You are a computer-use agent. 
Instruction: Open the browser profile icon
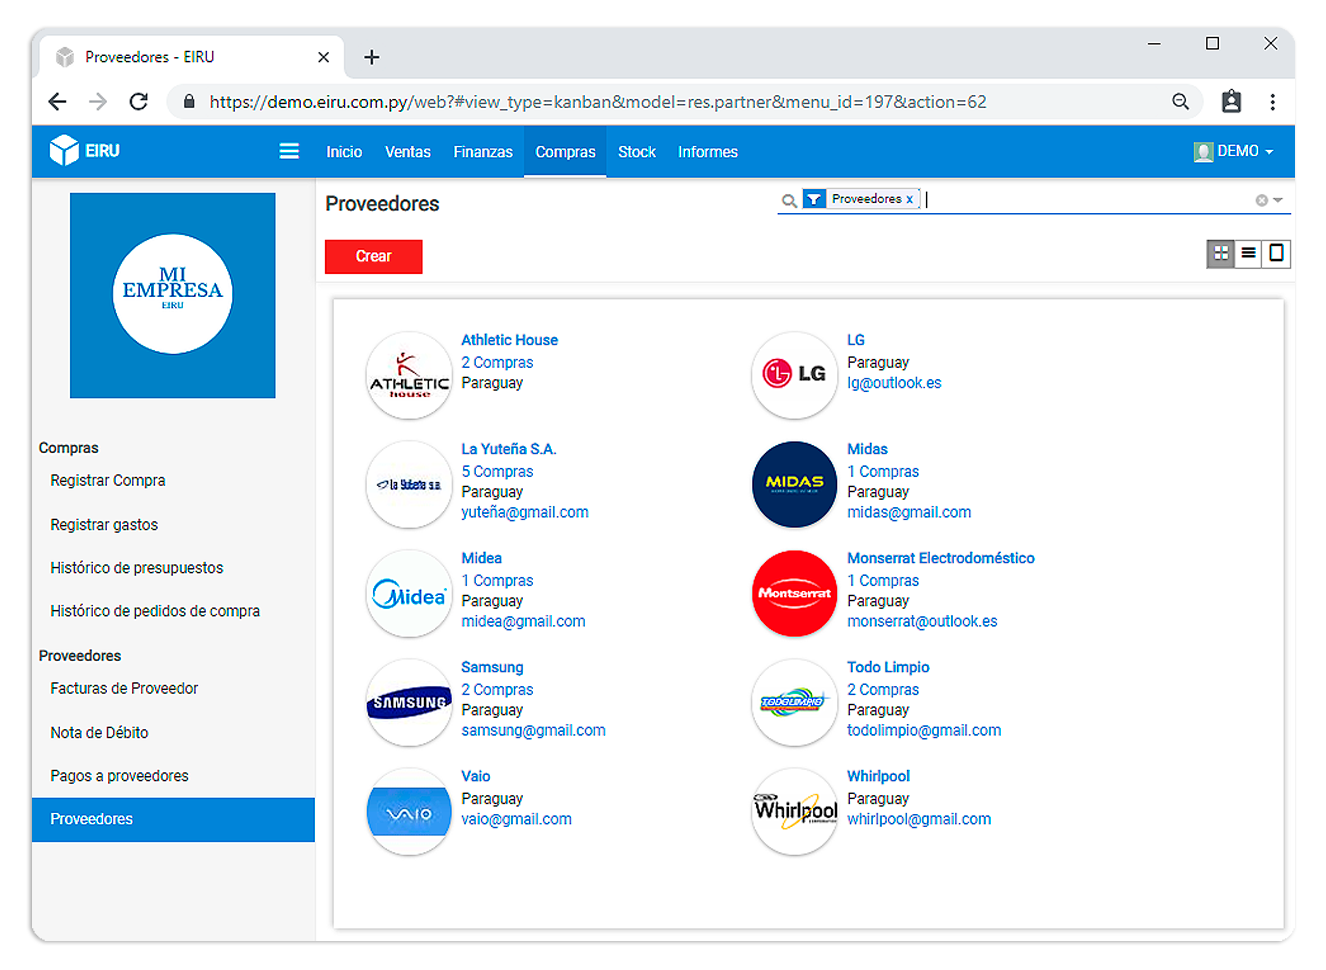(x=1231, y=101)
